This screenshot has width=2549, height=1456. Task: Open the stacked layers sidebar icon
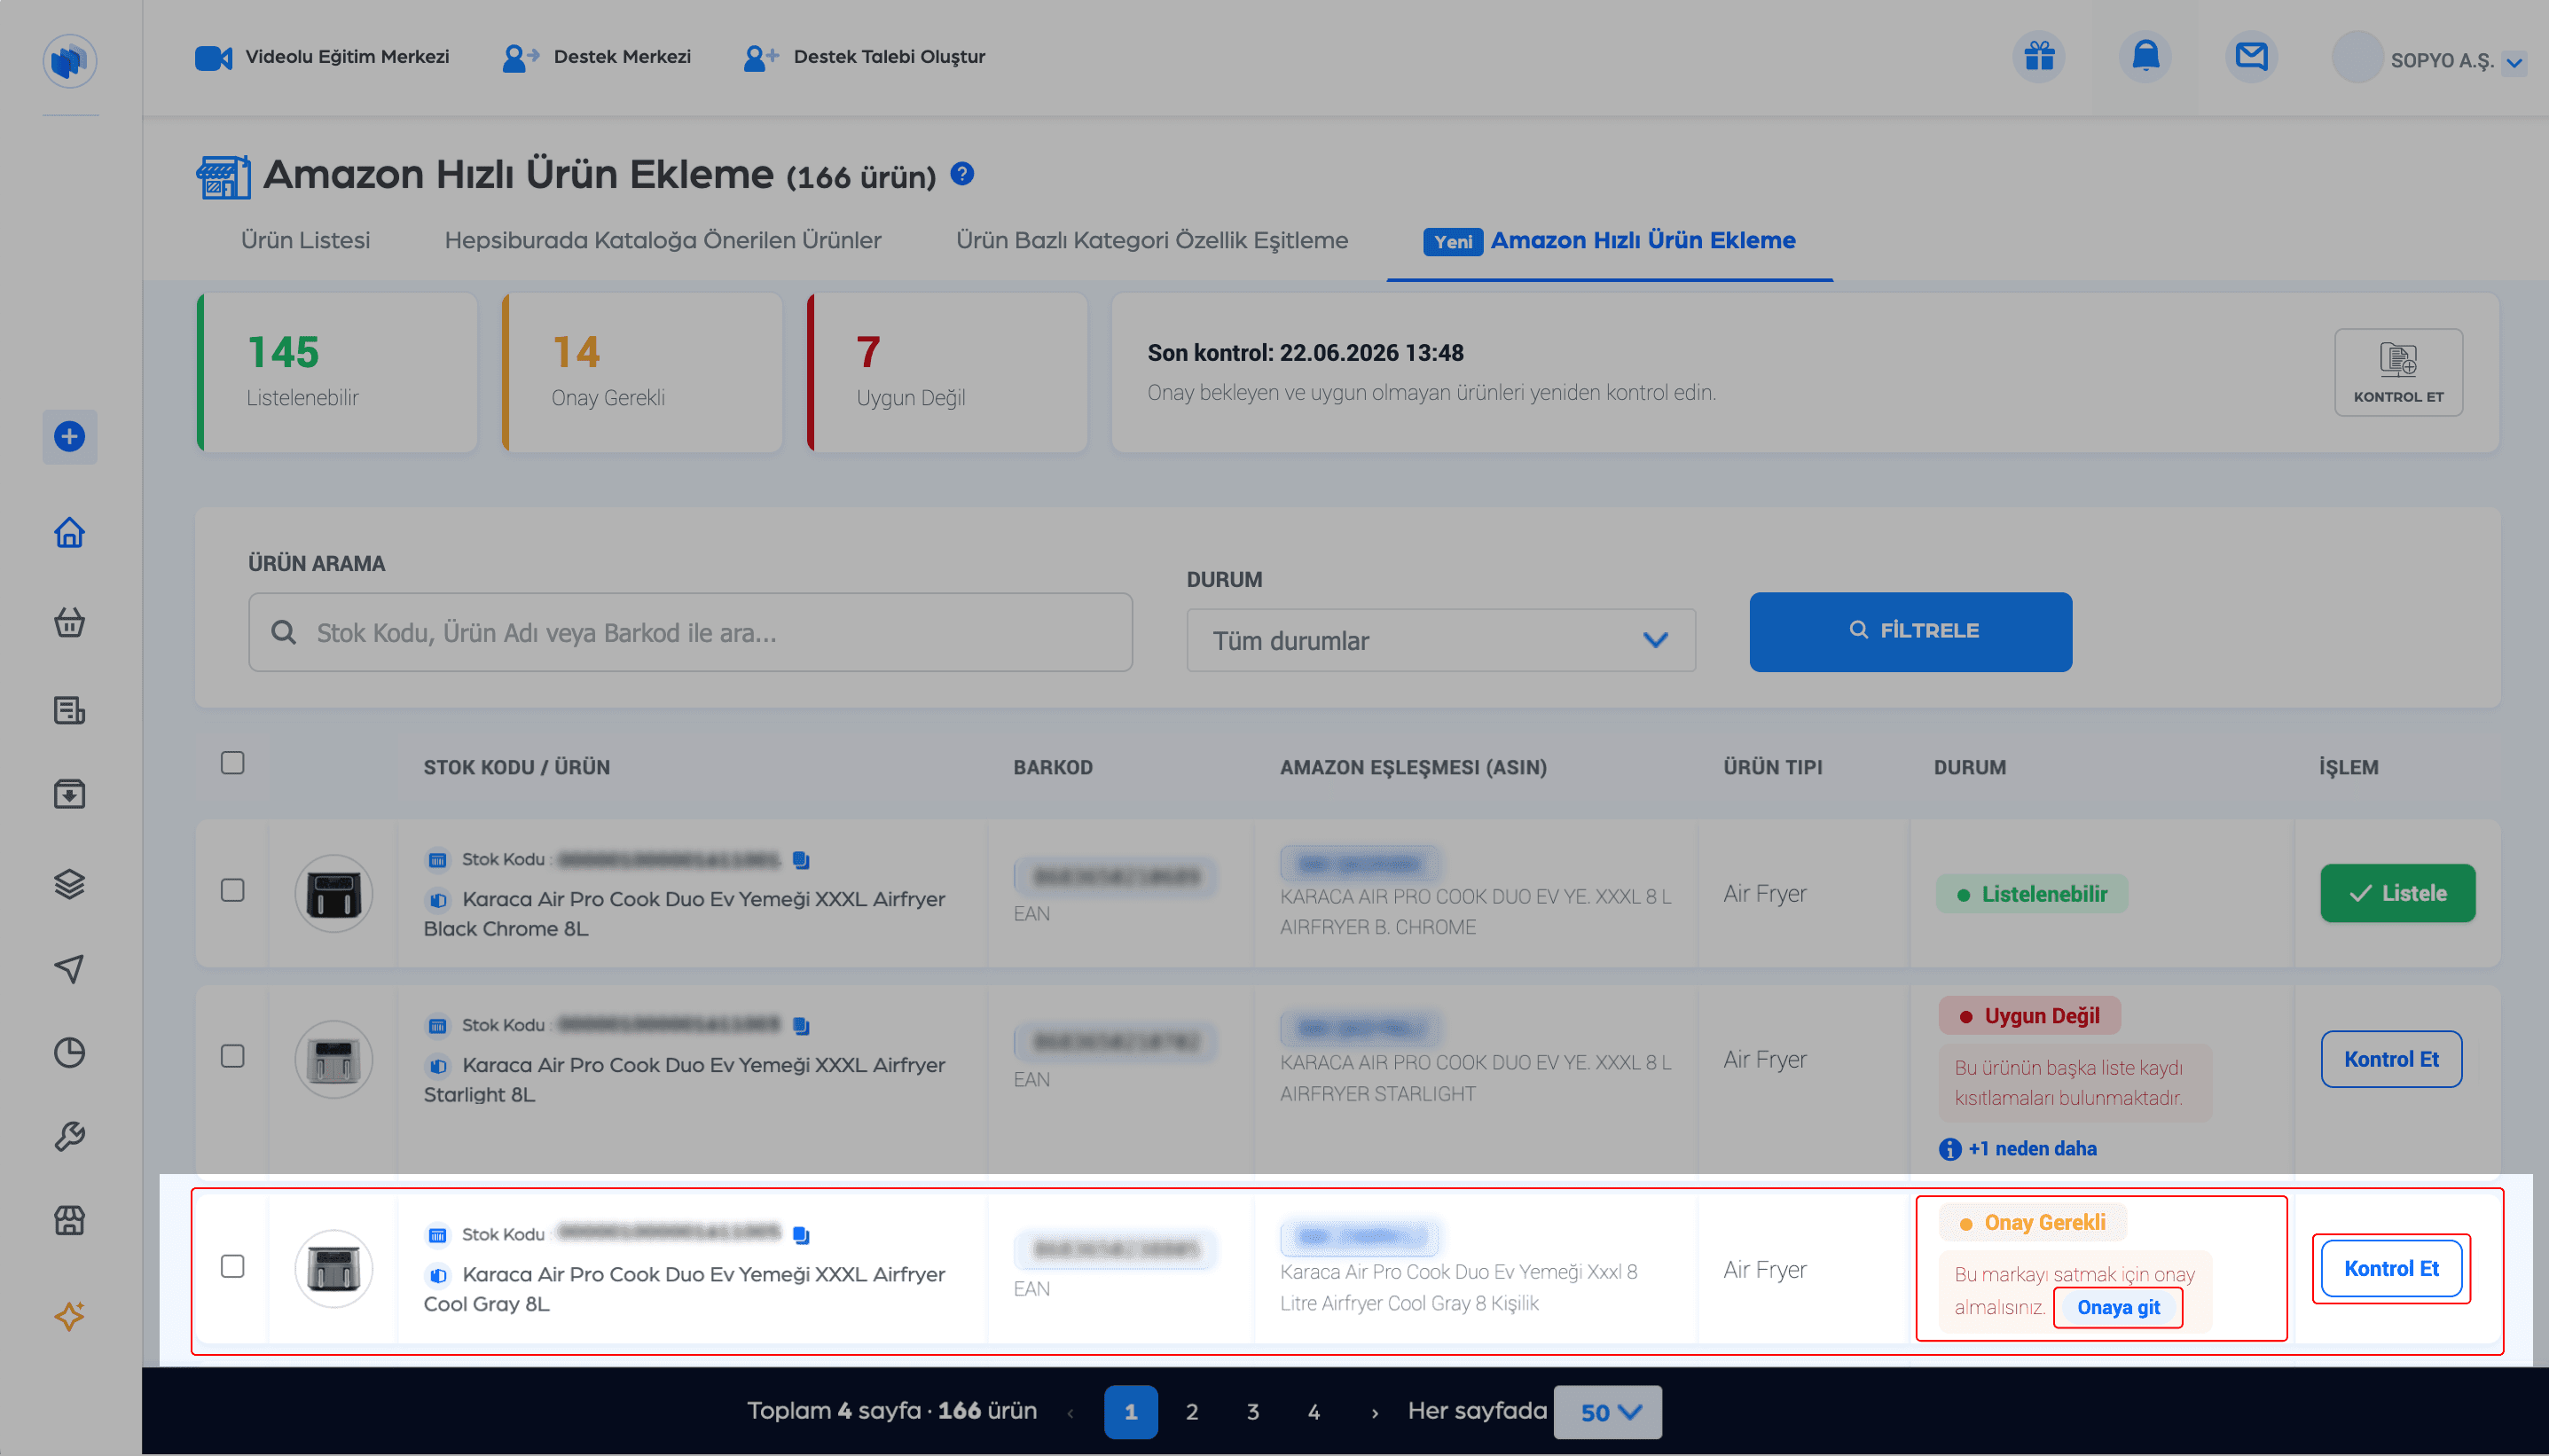tap(69, 884)
